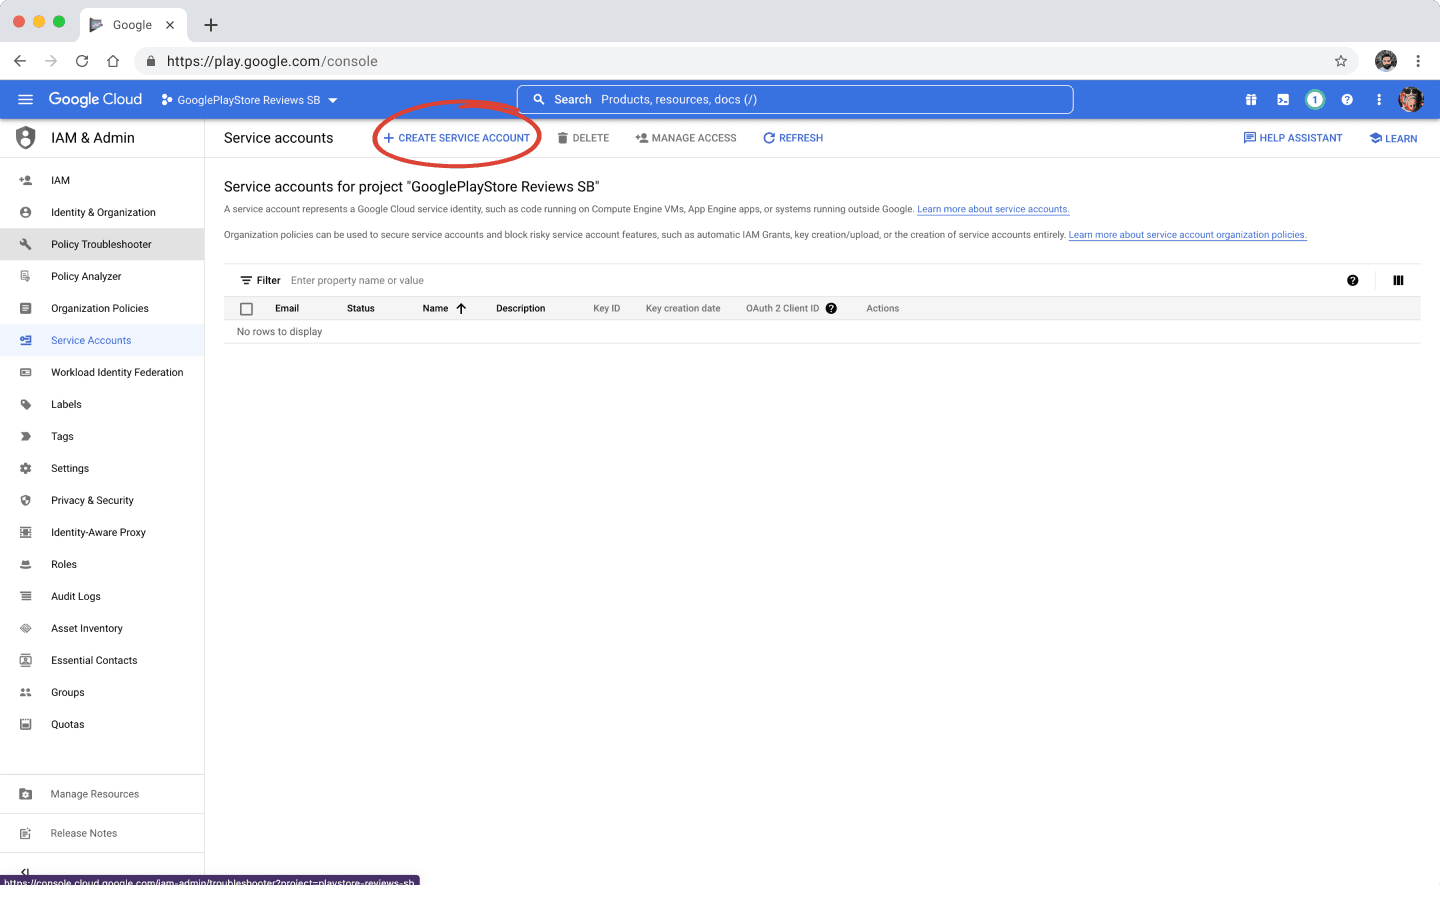This screenshot has width=1440, height=897.
Task: Open the column display options icon
Action: pyautogui.click(x=1398, y=280)
